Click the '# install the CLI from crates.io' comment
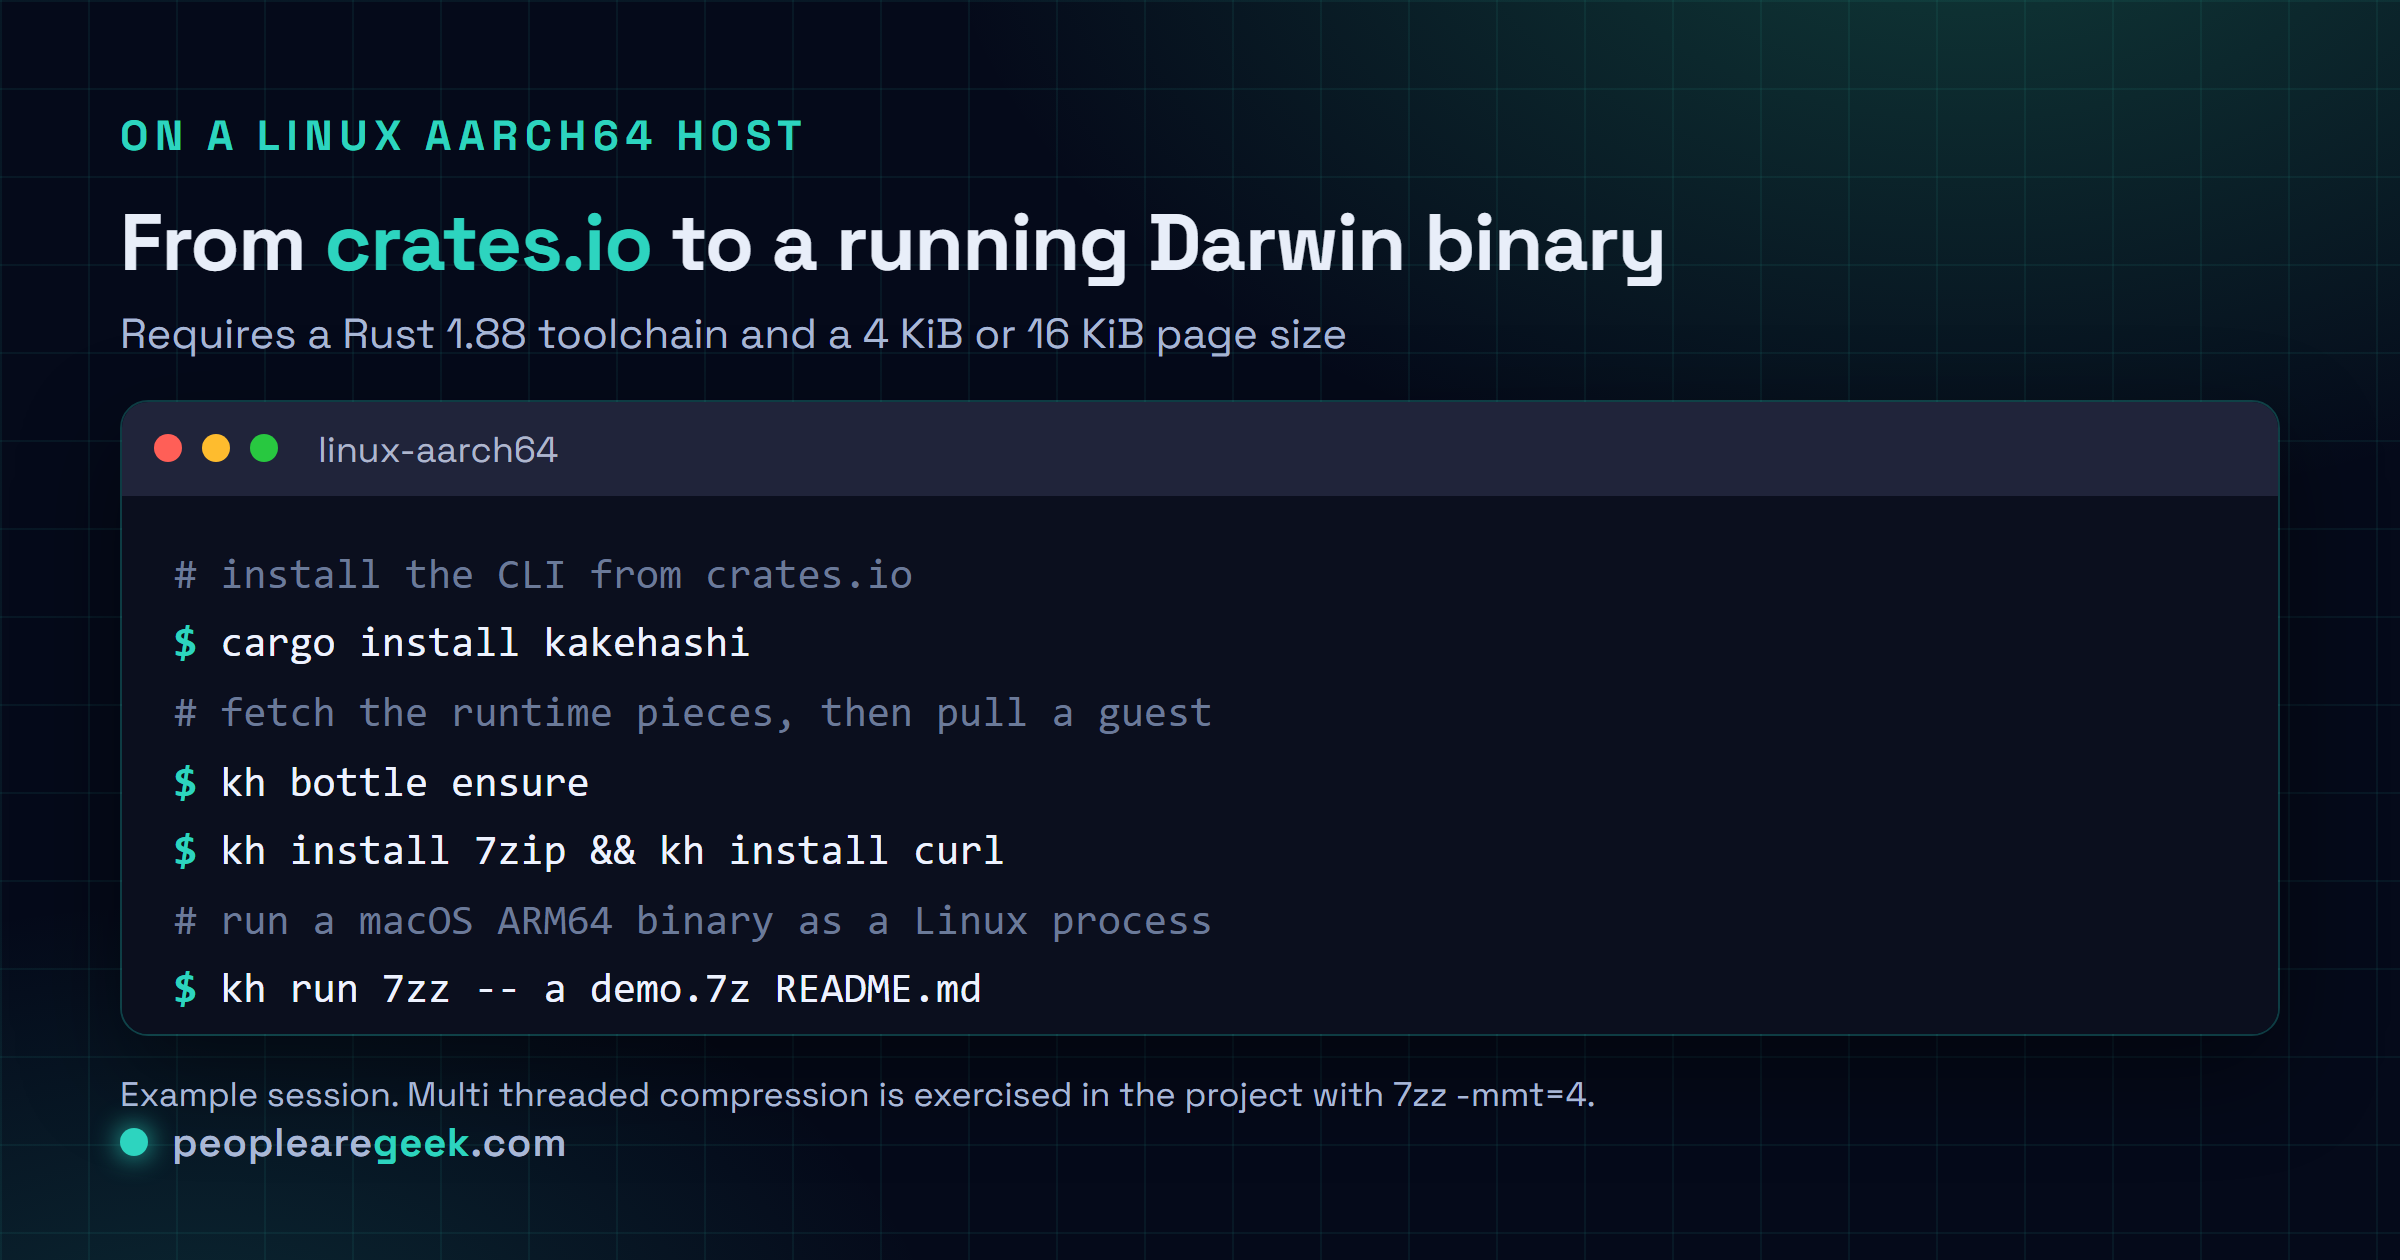 (x=543, y=575)
